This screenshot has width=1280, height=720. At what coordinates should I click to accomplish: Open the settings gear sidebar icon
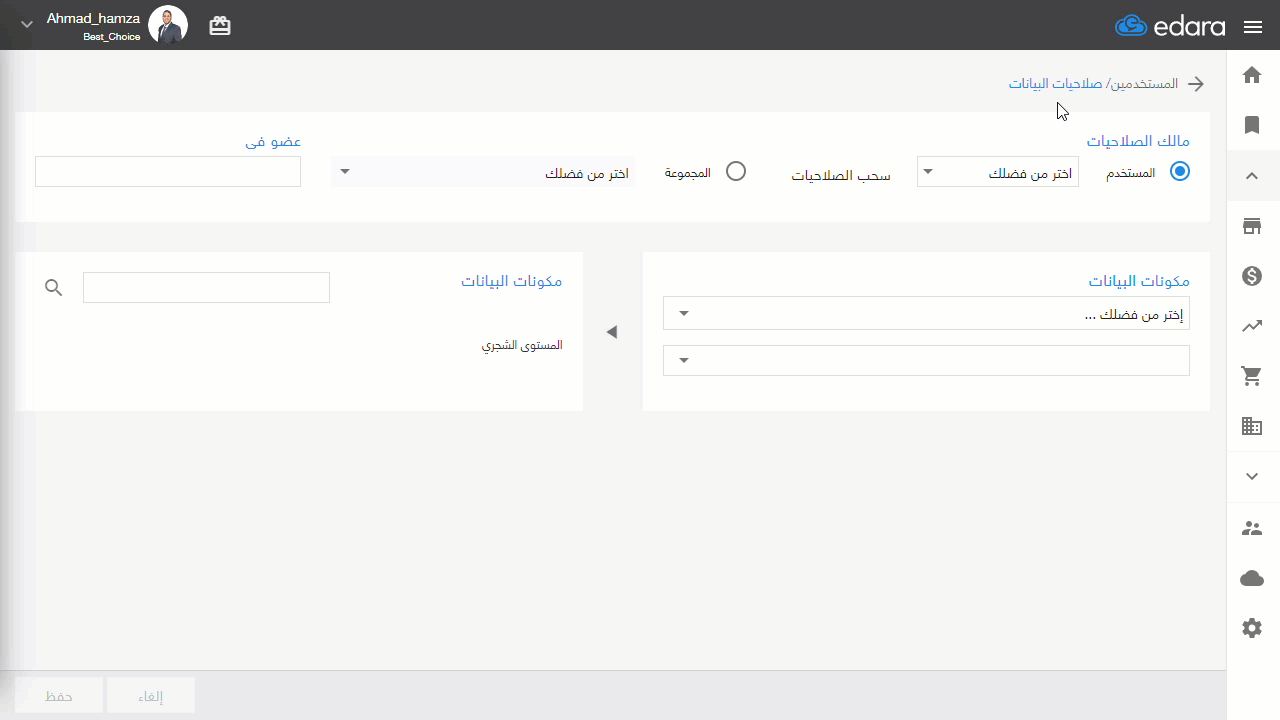coord(1252,628)
